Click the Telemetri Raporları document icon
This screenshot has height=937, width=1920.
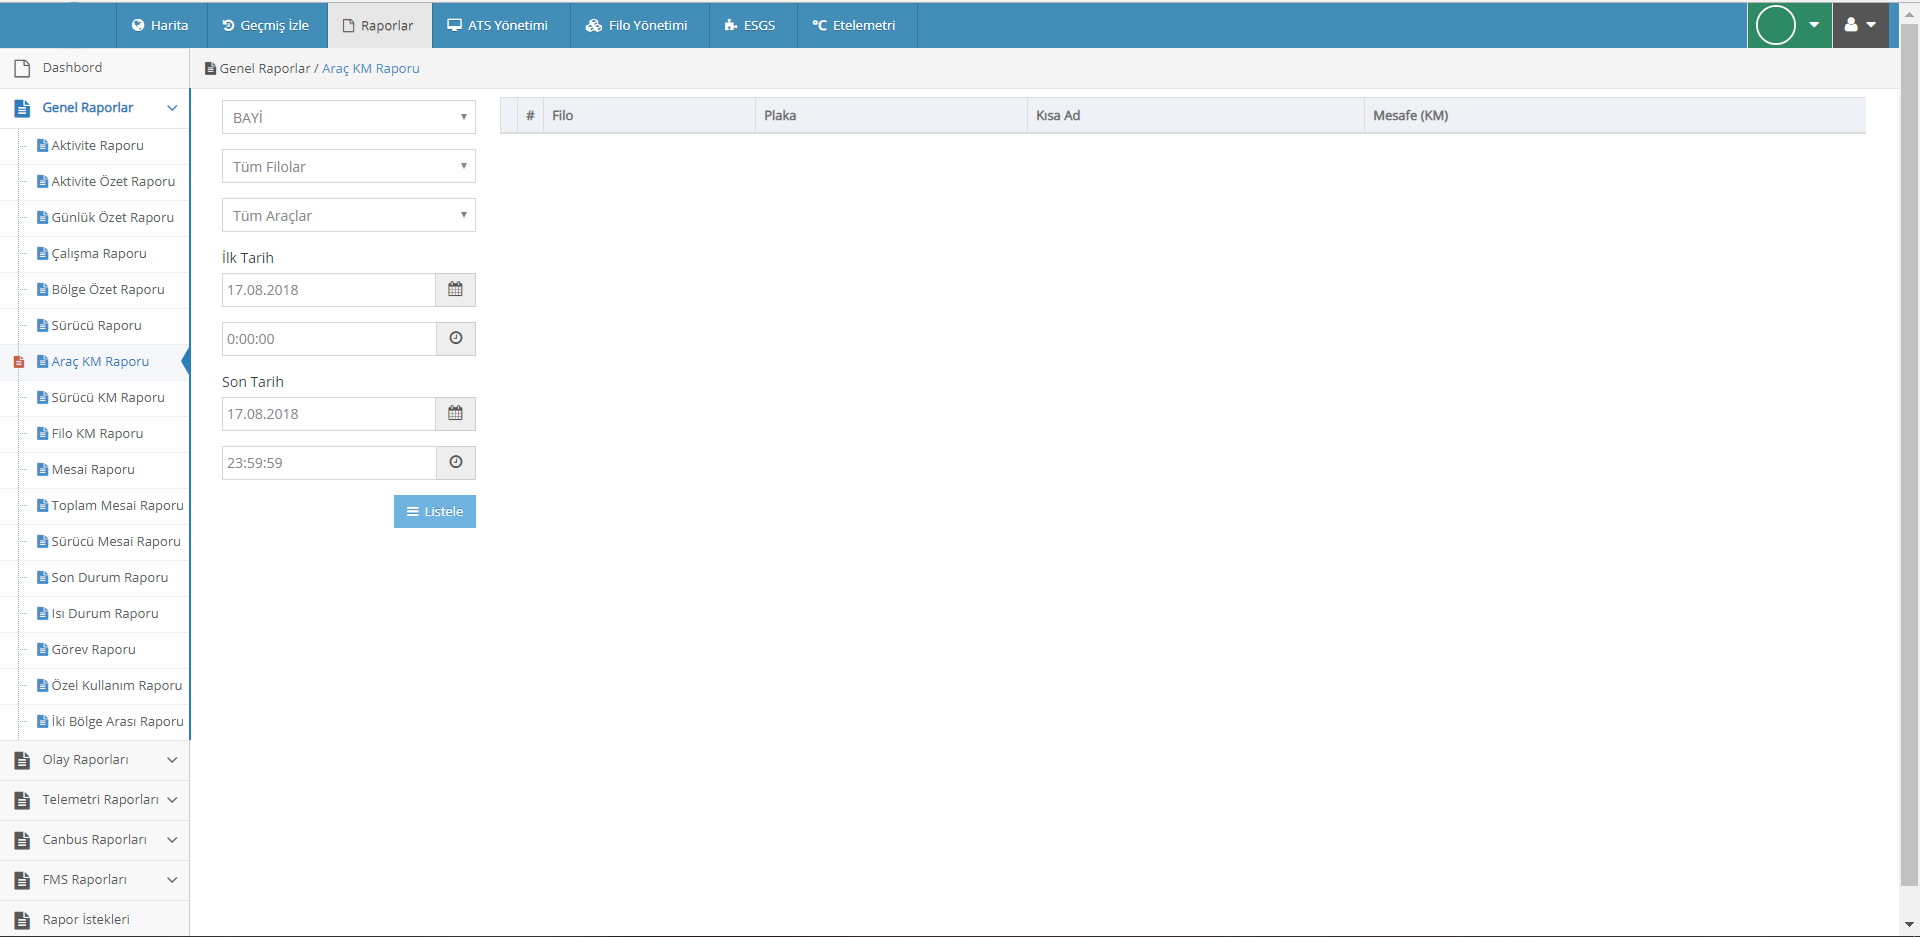[22, 800]
